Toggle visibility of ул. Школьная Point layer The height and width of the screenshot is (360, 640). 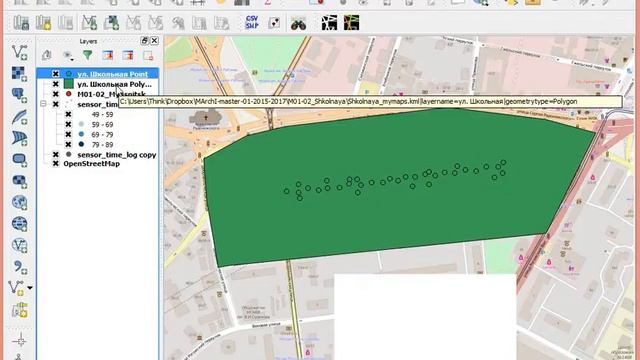click(x=56, y=74)
